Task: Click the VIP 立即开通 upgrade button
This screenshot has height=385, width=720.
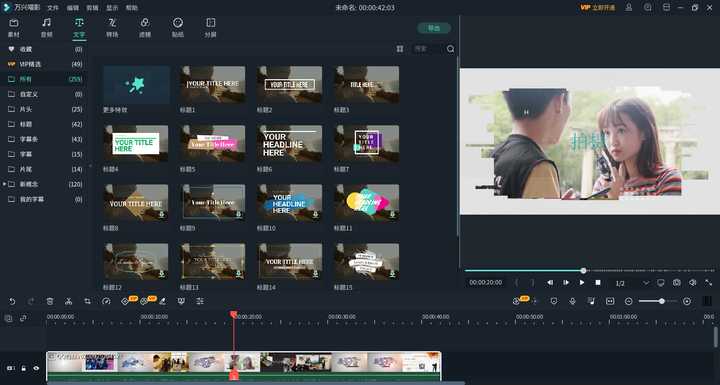Action: tap(597, 8)
